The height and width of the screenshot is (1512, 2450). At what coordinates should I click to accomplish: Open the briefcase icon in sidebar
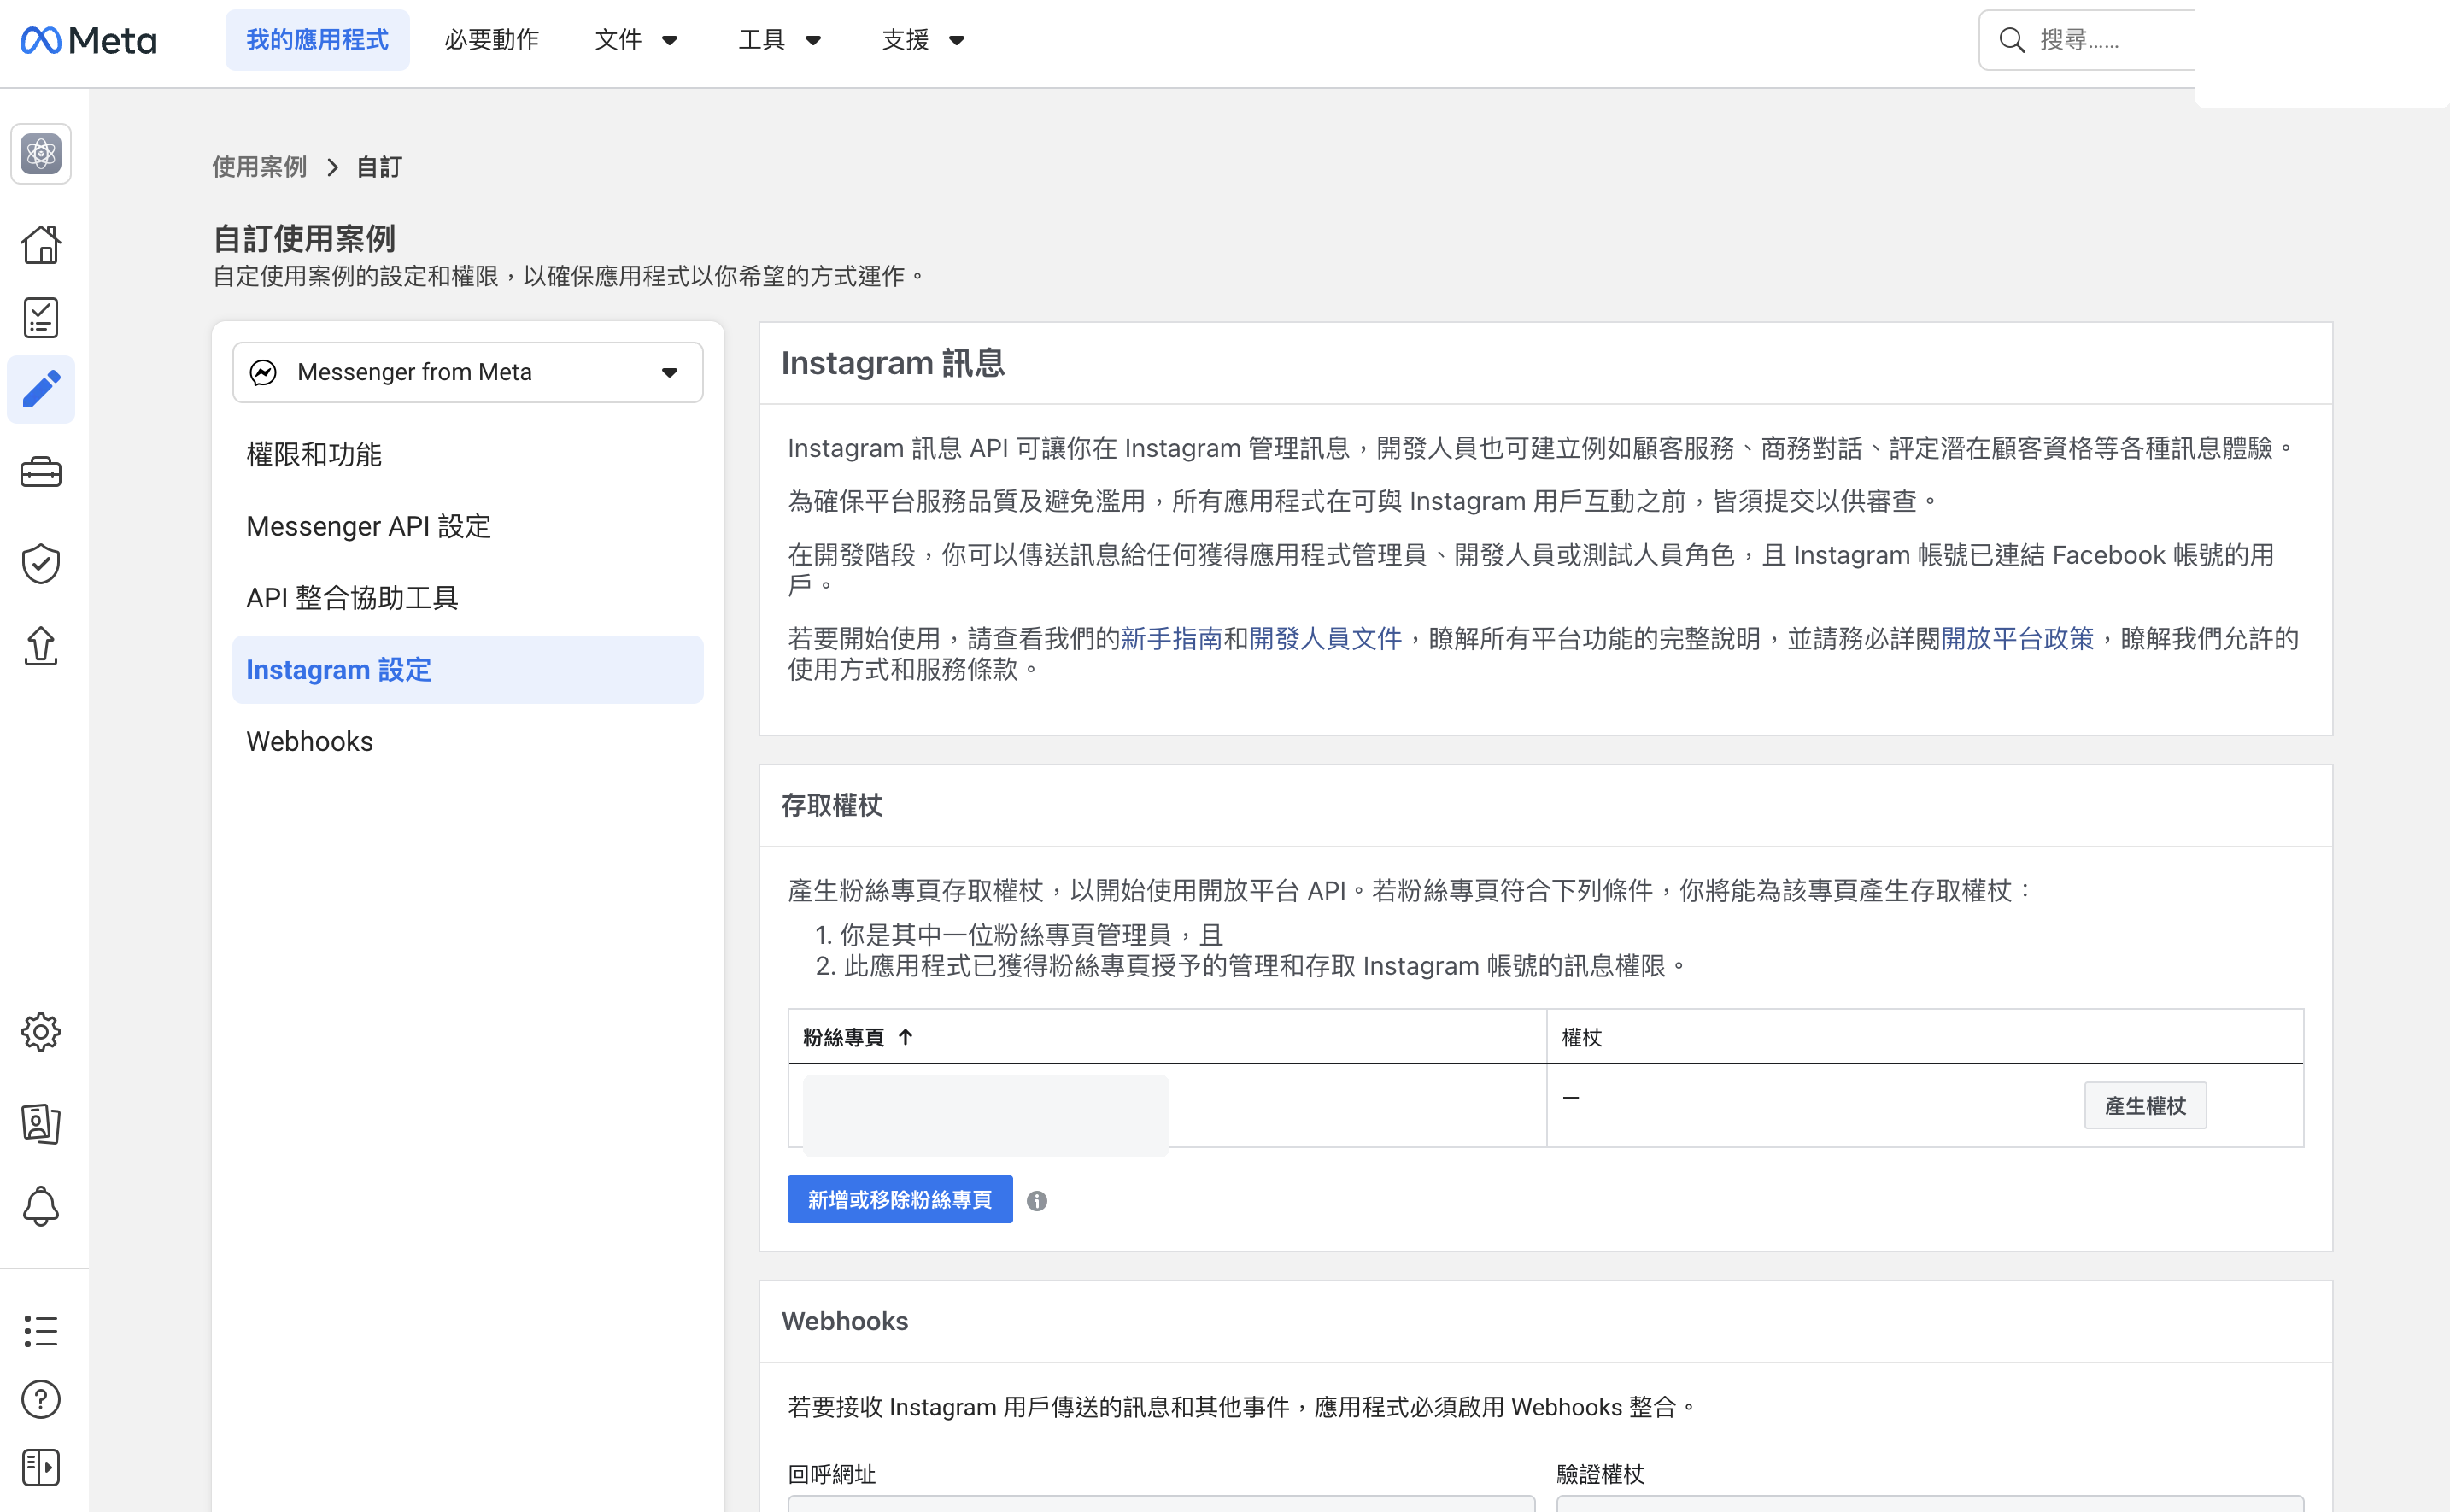41,472
